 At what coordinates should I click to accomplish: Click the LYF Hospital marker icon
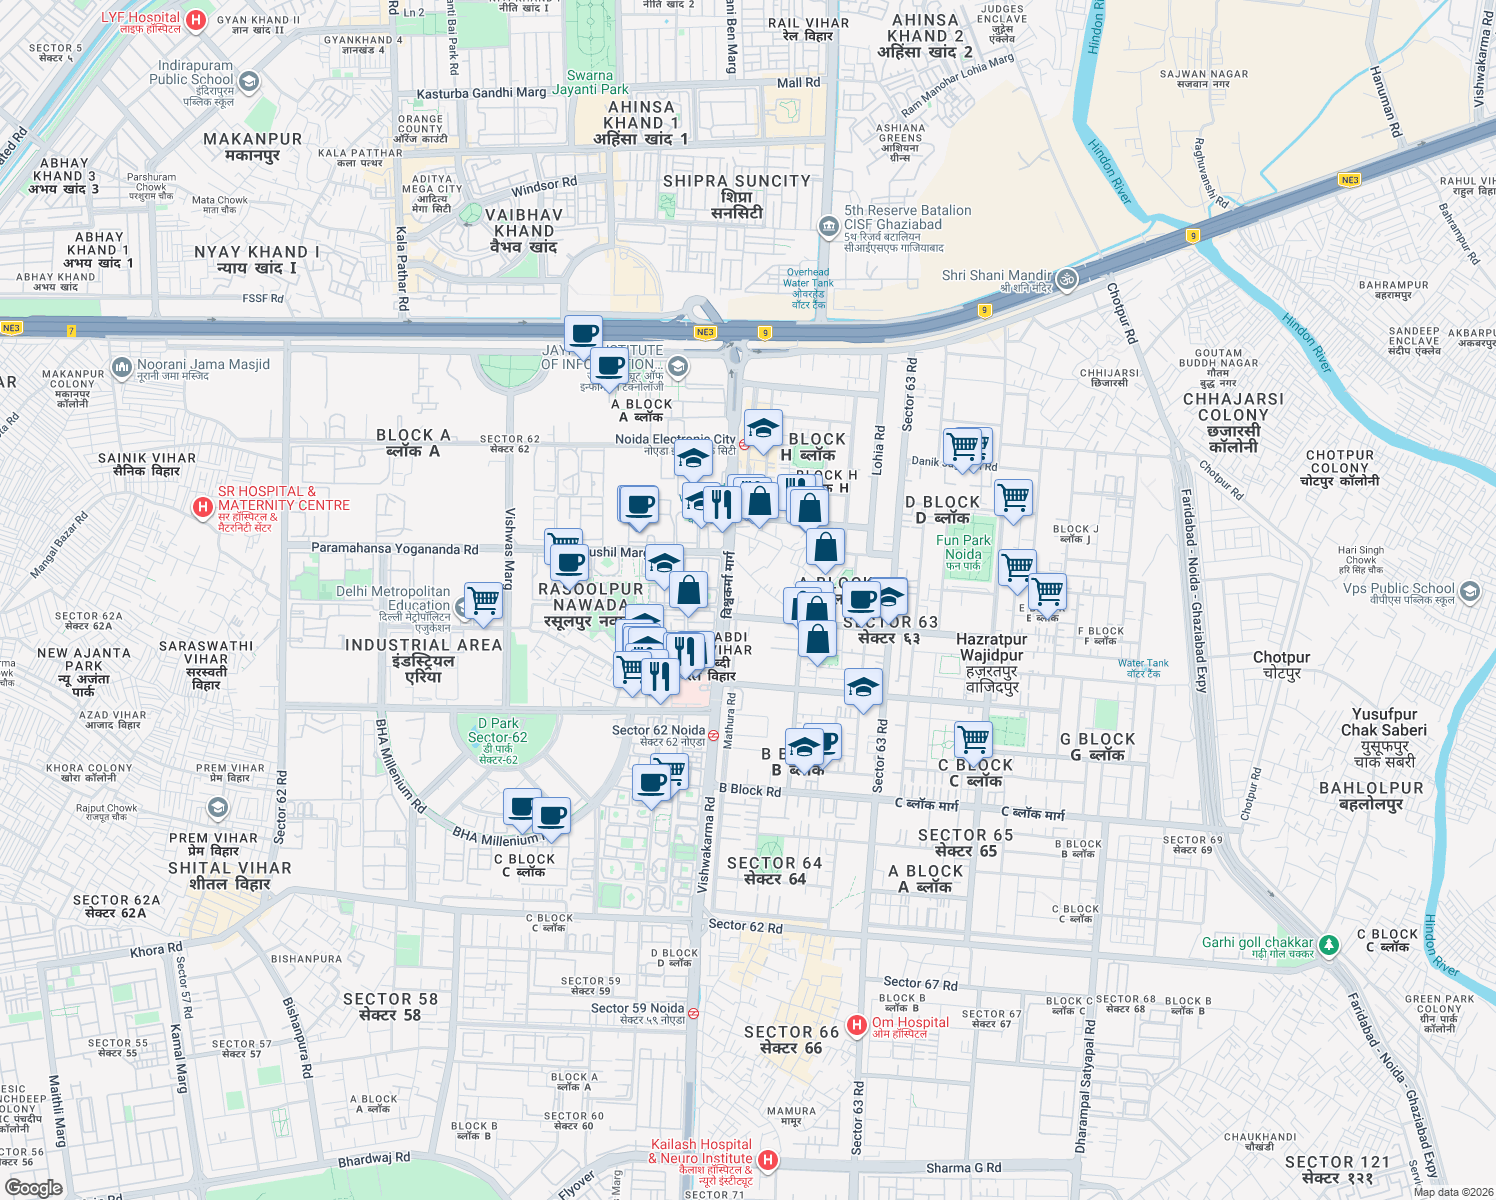tap(196, 18)
